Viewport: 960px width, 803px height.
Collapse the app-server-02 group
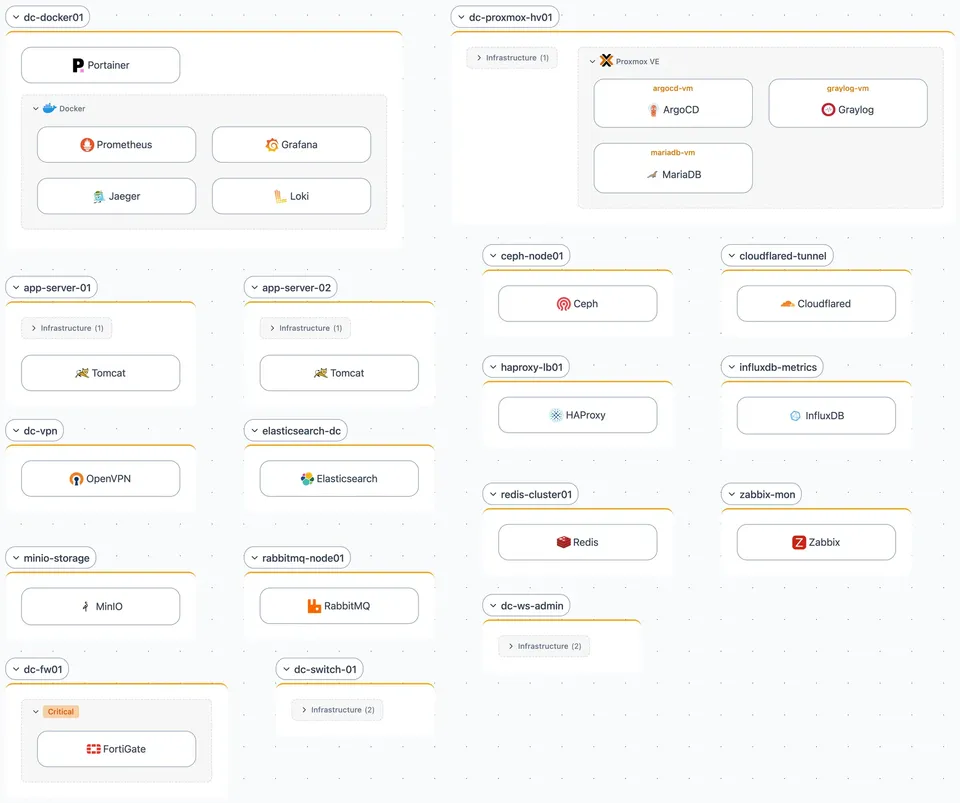(255, 288)
